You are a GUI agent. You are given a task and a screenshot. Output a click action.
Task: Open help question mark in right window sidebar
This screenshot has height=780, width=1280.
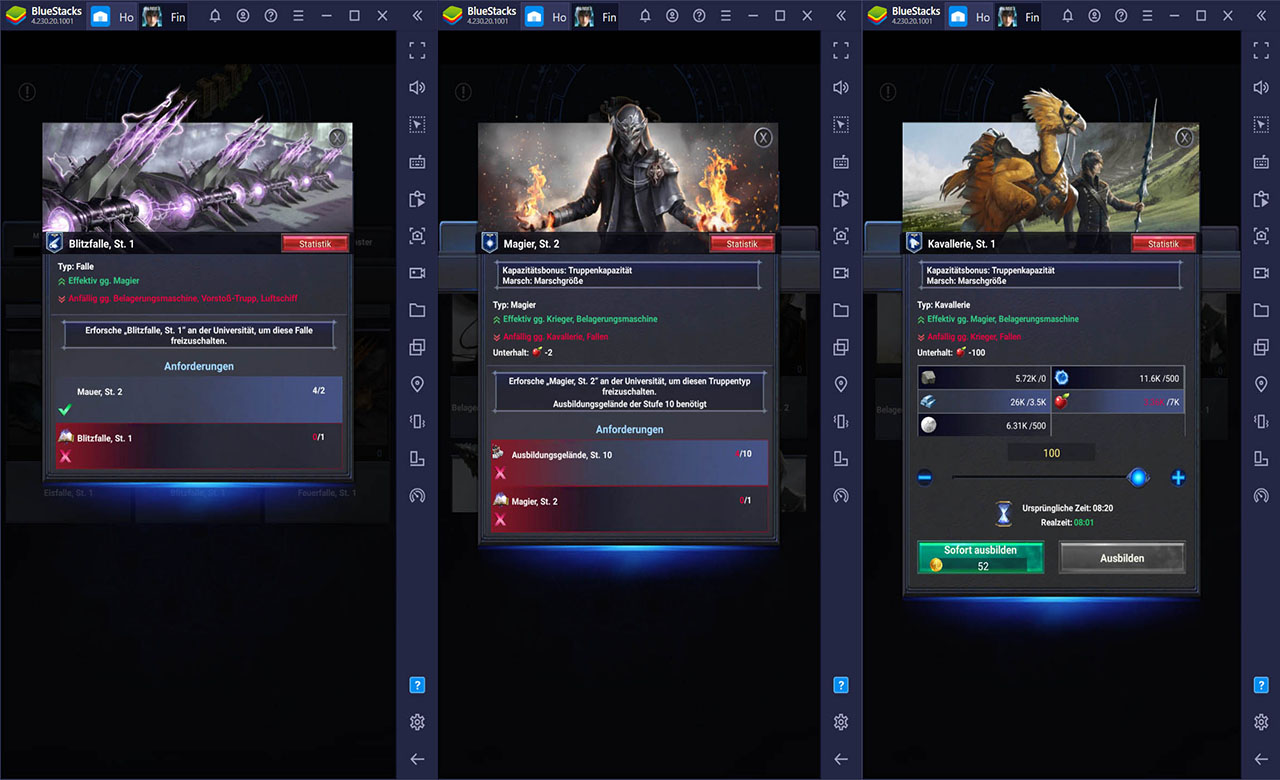click(x=1261, y=685)
